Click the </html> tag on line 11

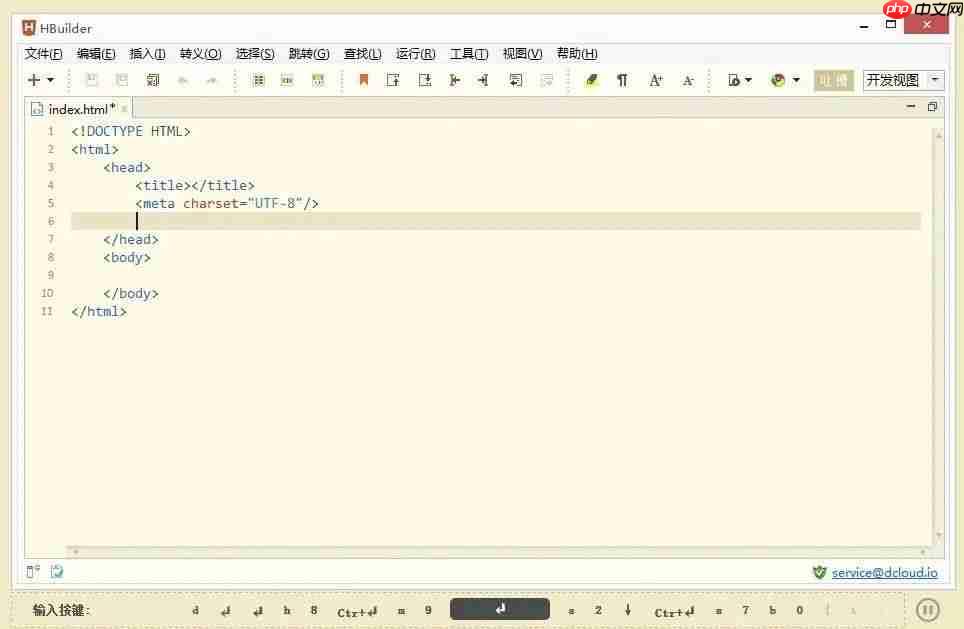coord(99,312)
